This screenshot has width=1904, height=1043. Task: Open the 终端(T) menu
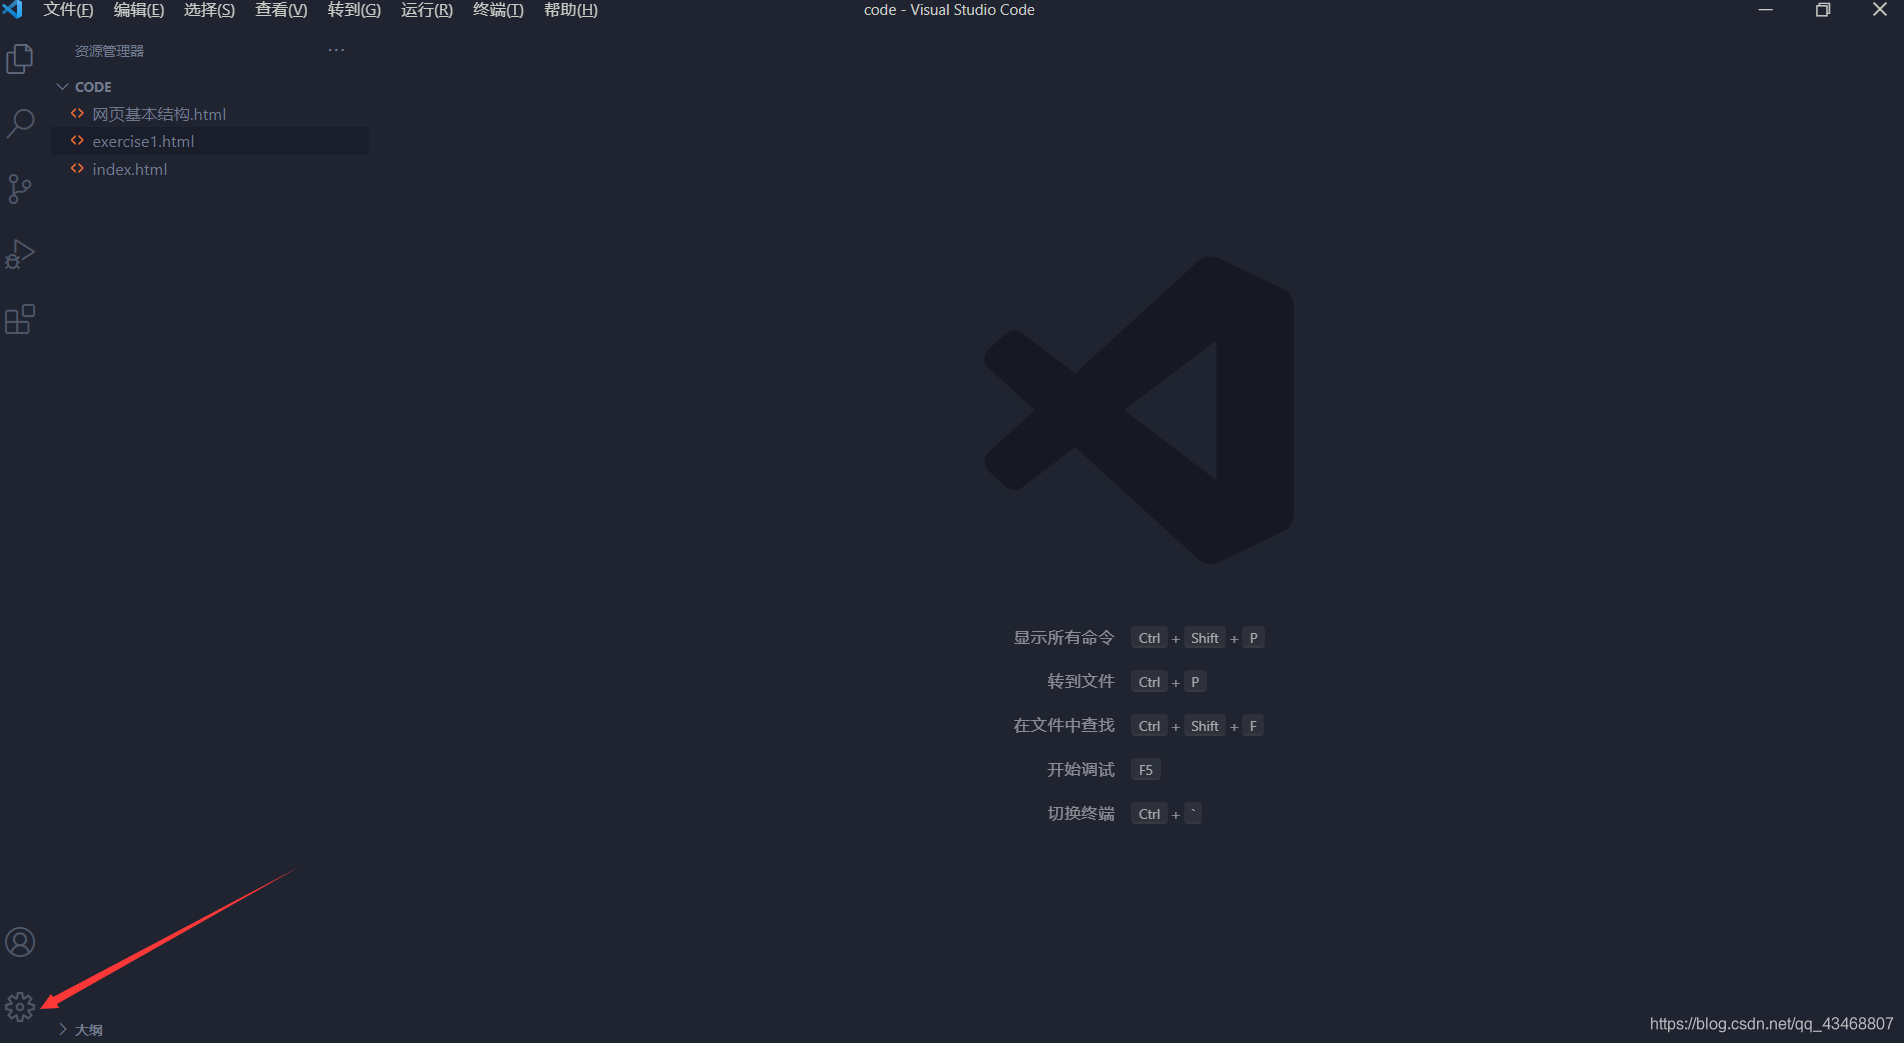(498, 10)
